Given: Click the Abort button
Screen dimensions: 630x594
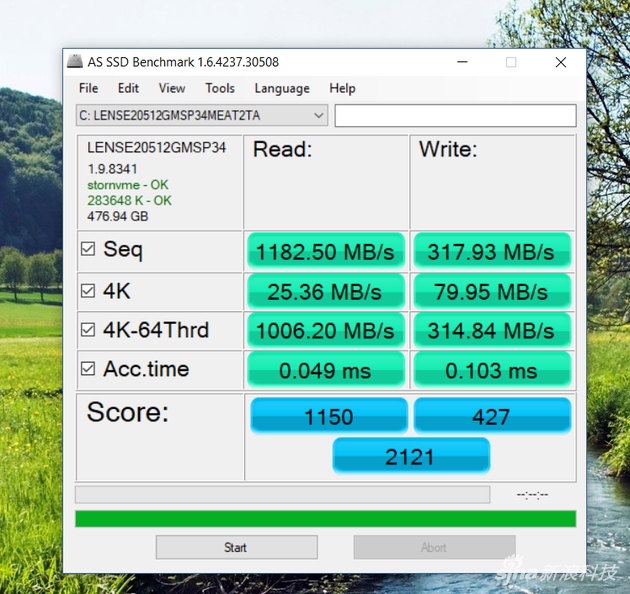Looking at the screenshot, I should [x=434, y=547].
